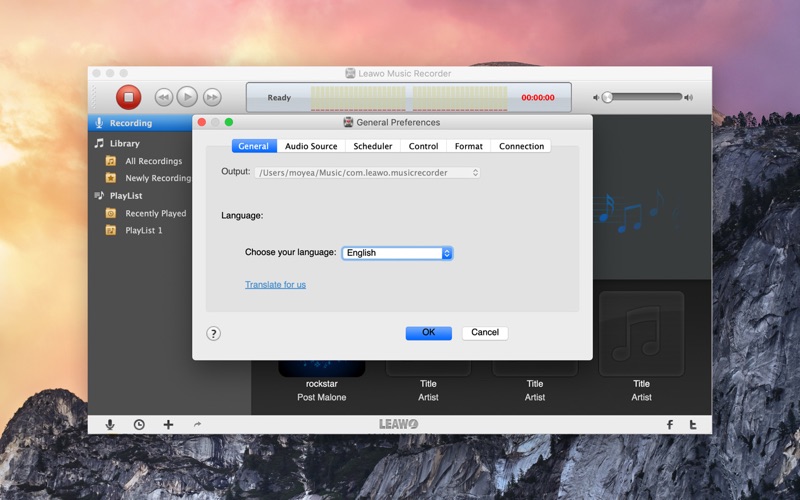The height and width of the screenshot is (500, 800).
Task: Click Newly Recording star folder icon
Action: pyautogui.click(x=111, y=178)
